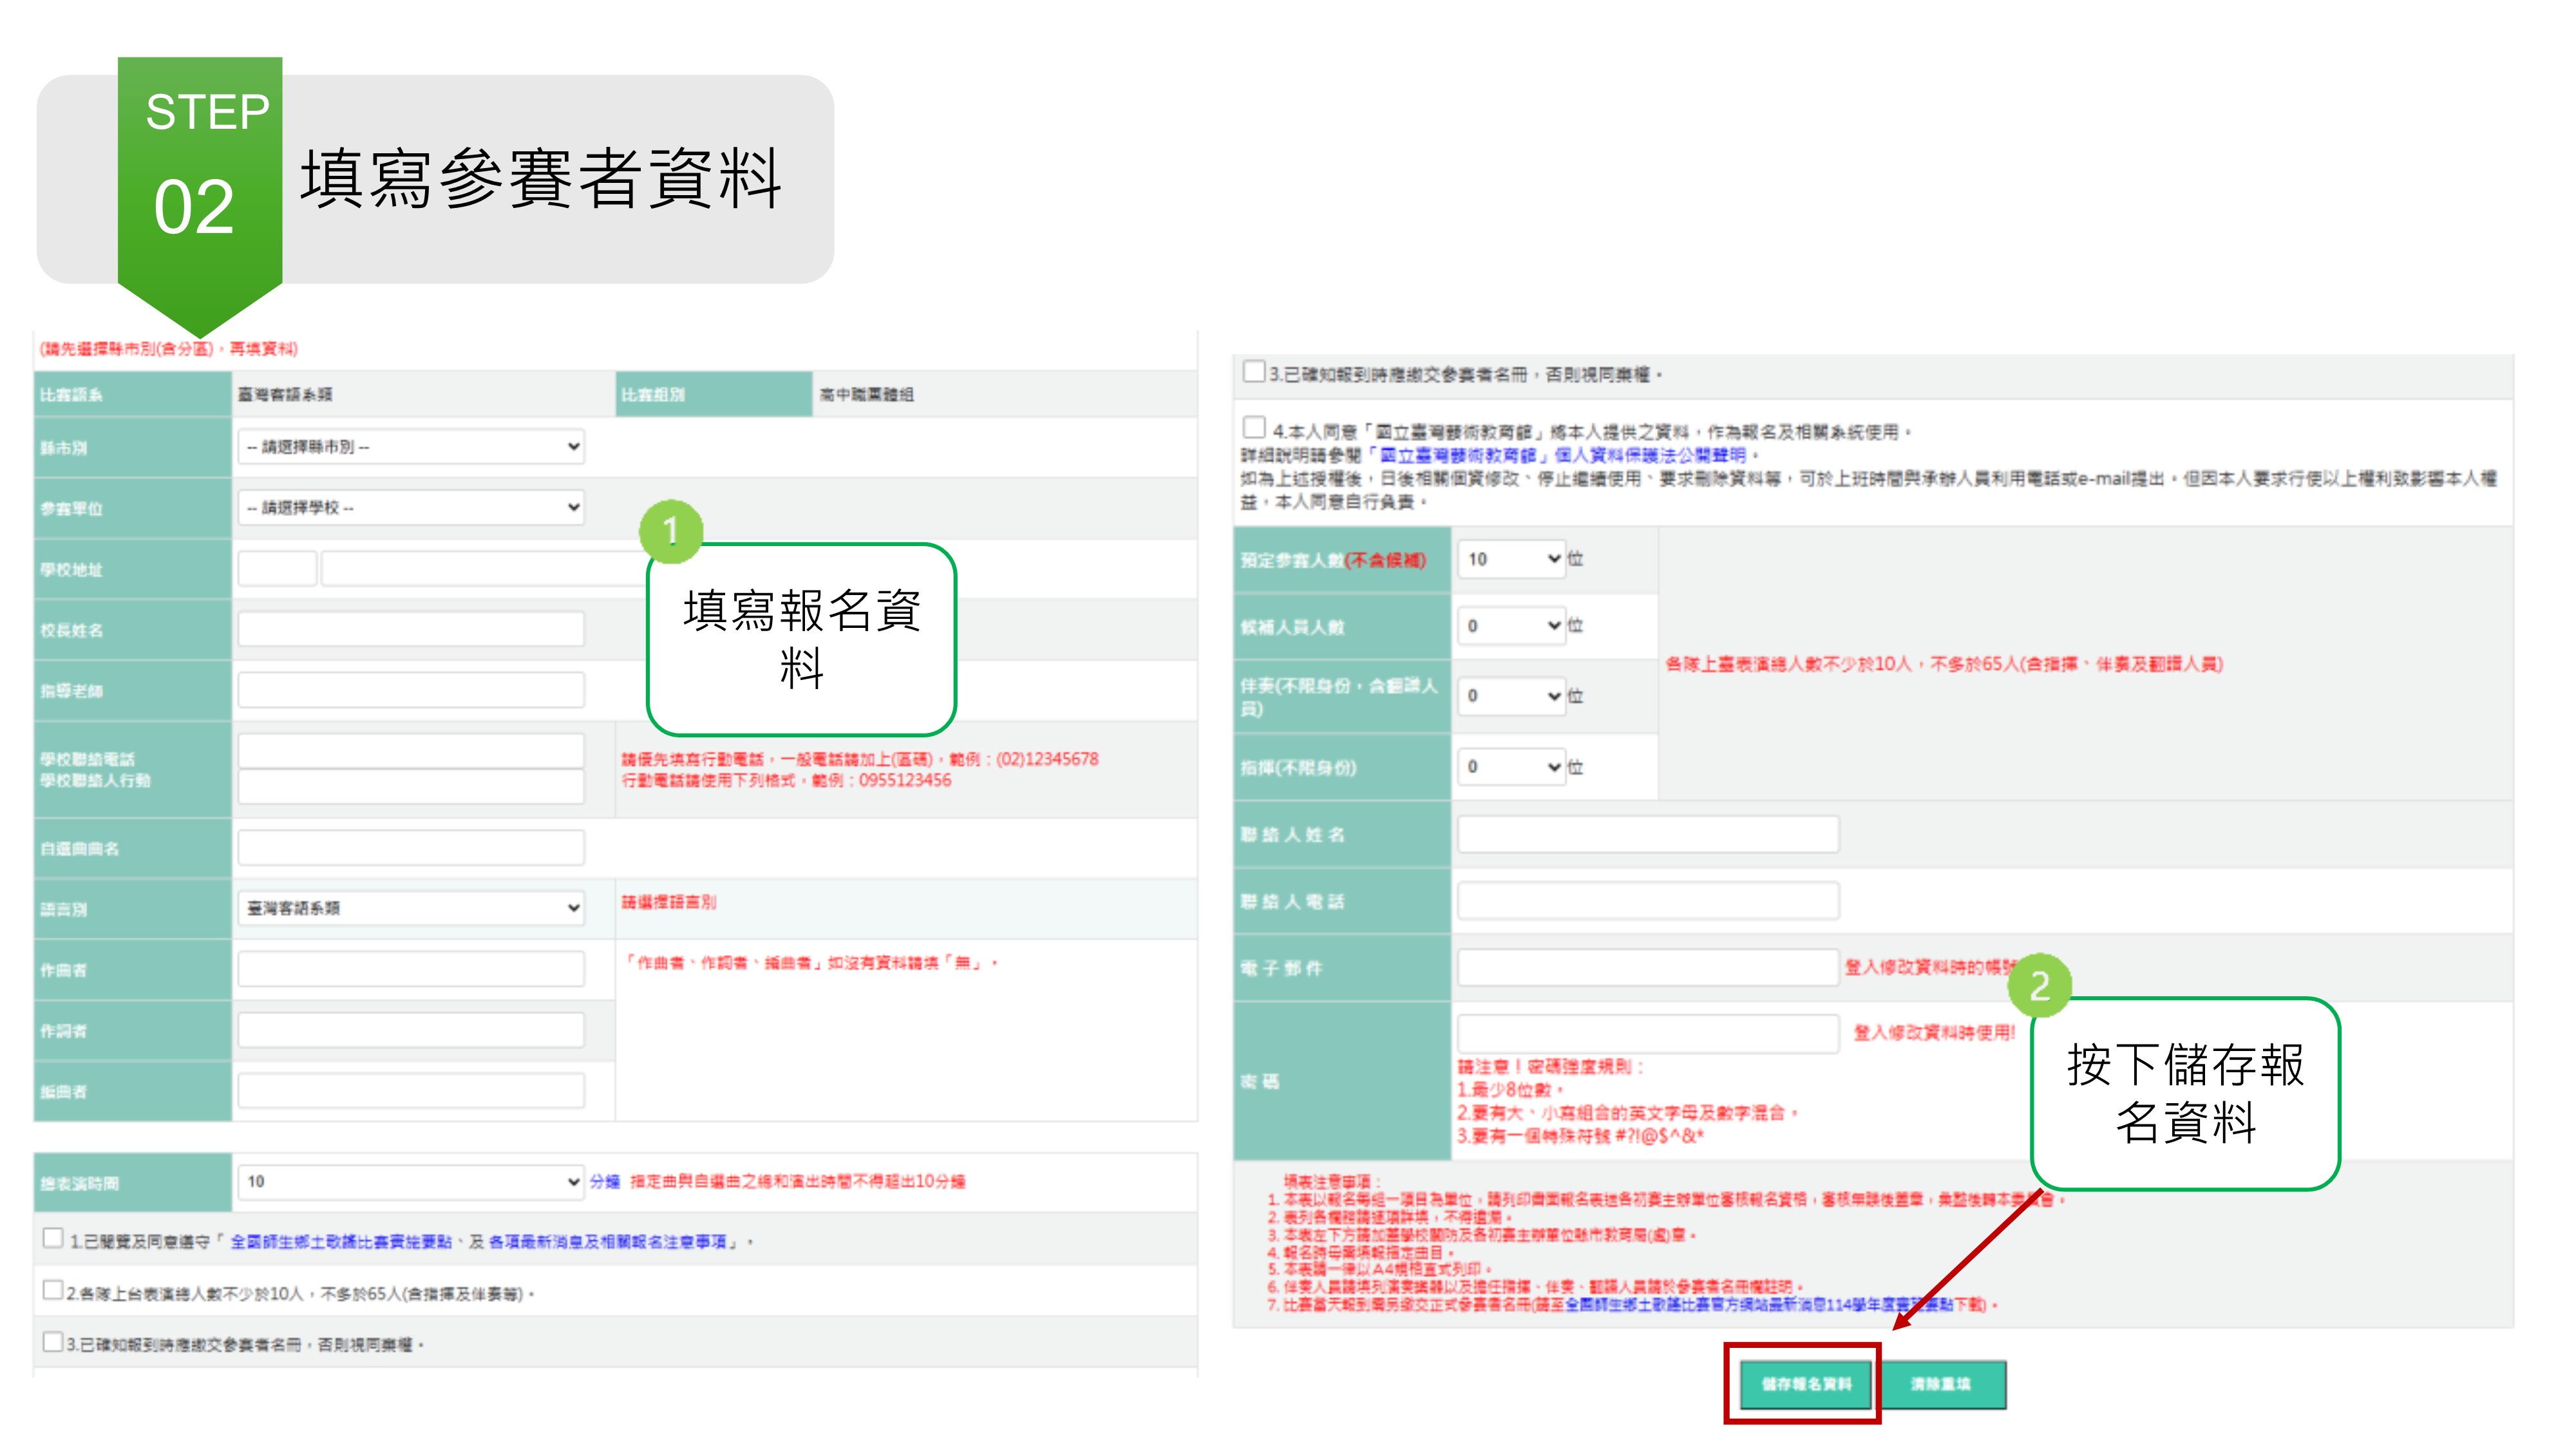The image size is (2576, 1449).
Task: Check box 4 agreeing to personal data use
Action: coord(1254,428)
